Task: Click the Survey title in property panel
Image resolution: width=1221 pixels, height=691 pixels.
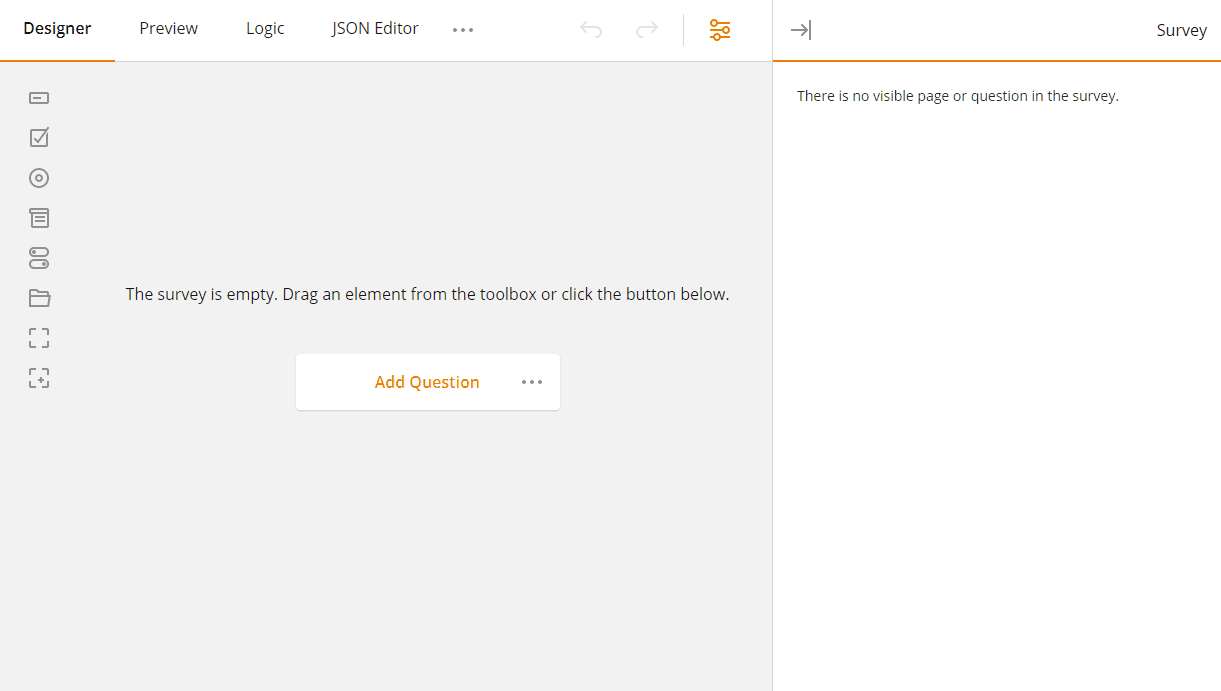Action: coord(1181,30)
